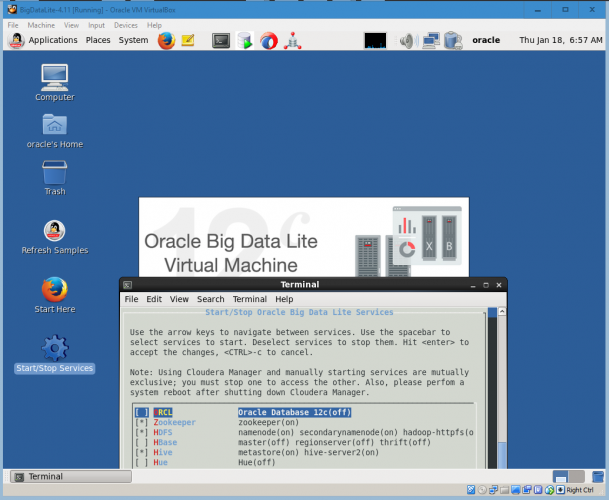
Task: Click the red and blue circular launcher icon
Action: pyautogui.click(x=269, y=41)
